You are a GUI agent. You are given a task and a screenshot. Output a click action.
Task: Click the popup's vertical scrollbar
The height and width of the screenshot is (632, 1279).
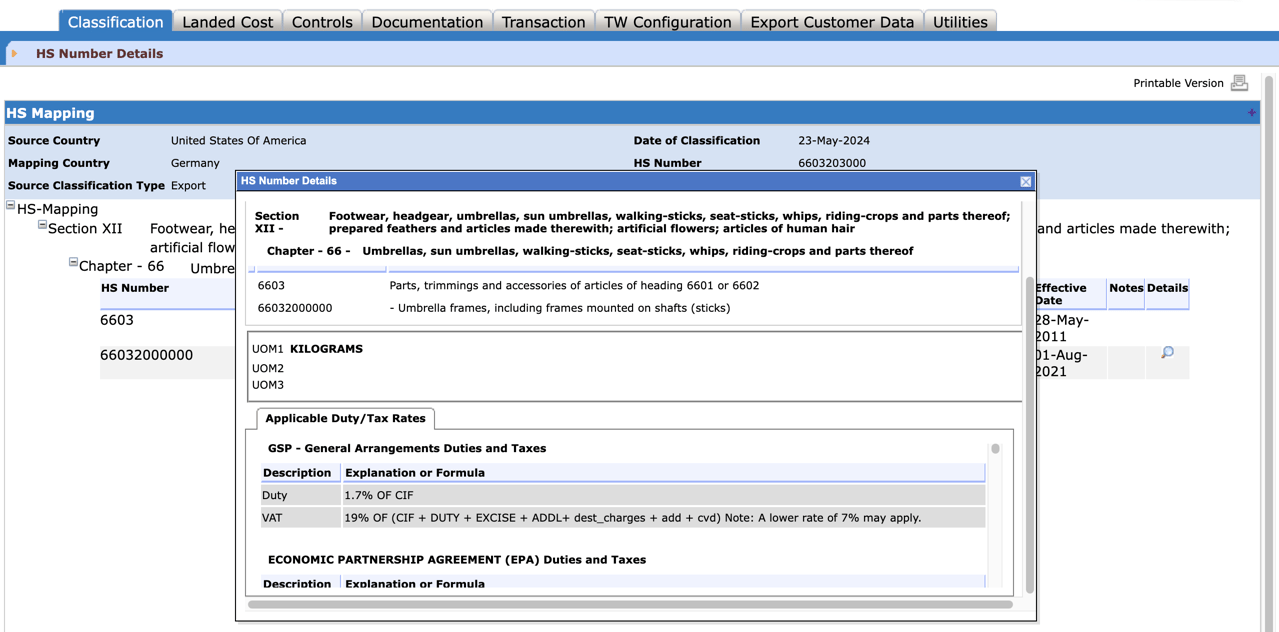click(1030, 430)
